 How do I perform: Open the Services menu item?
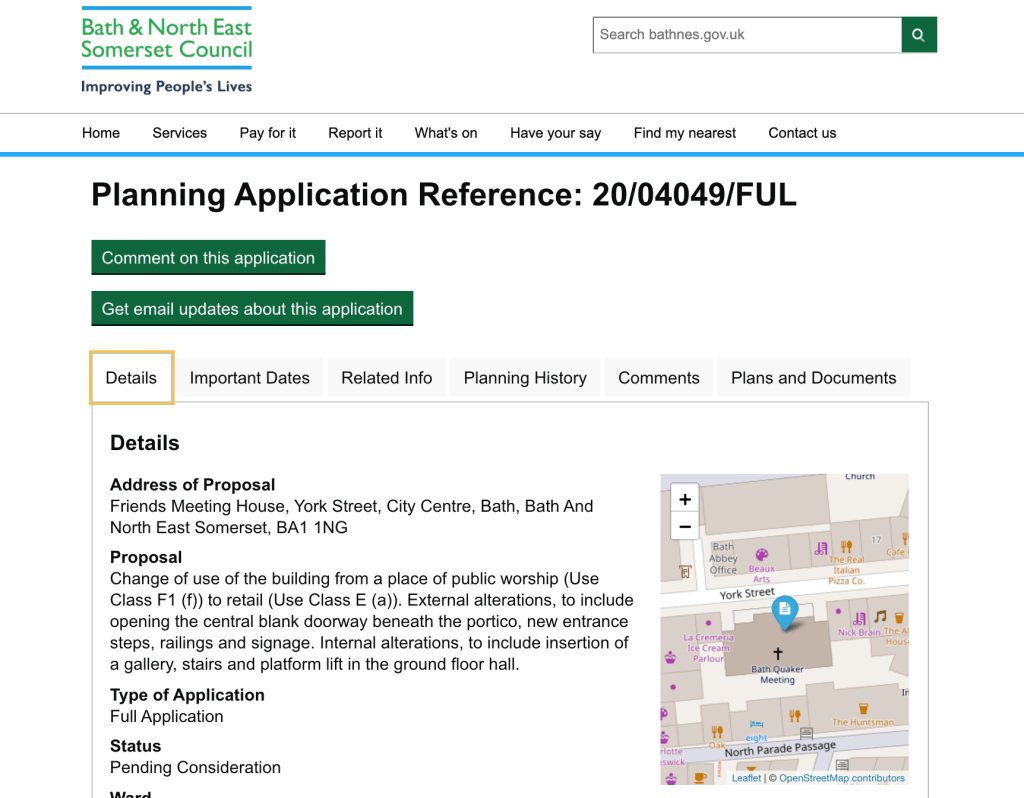point(180,133)
